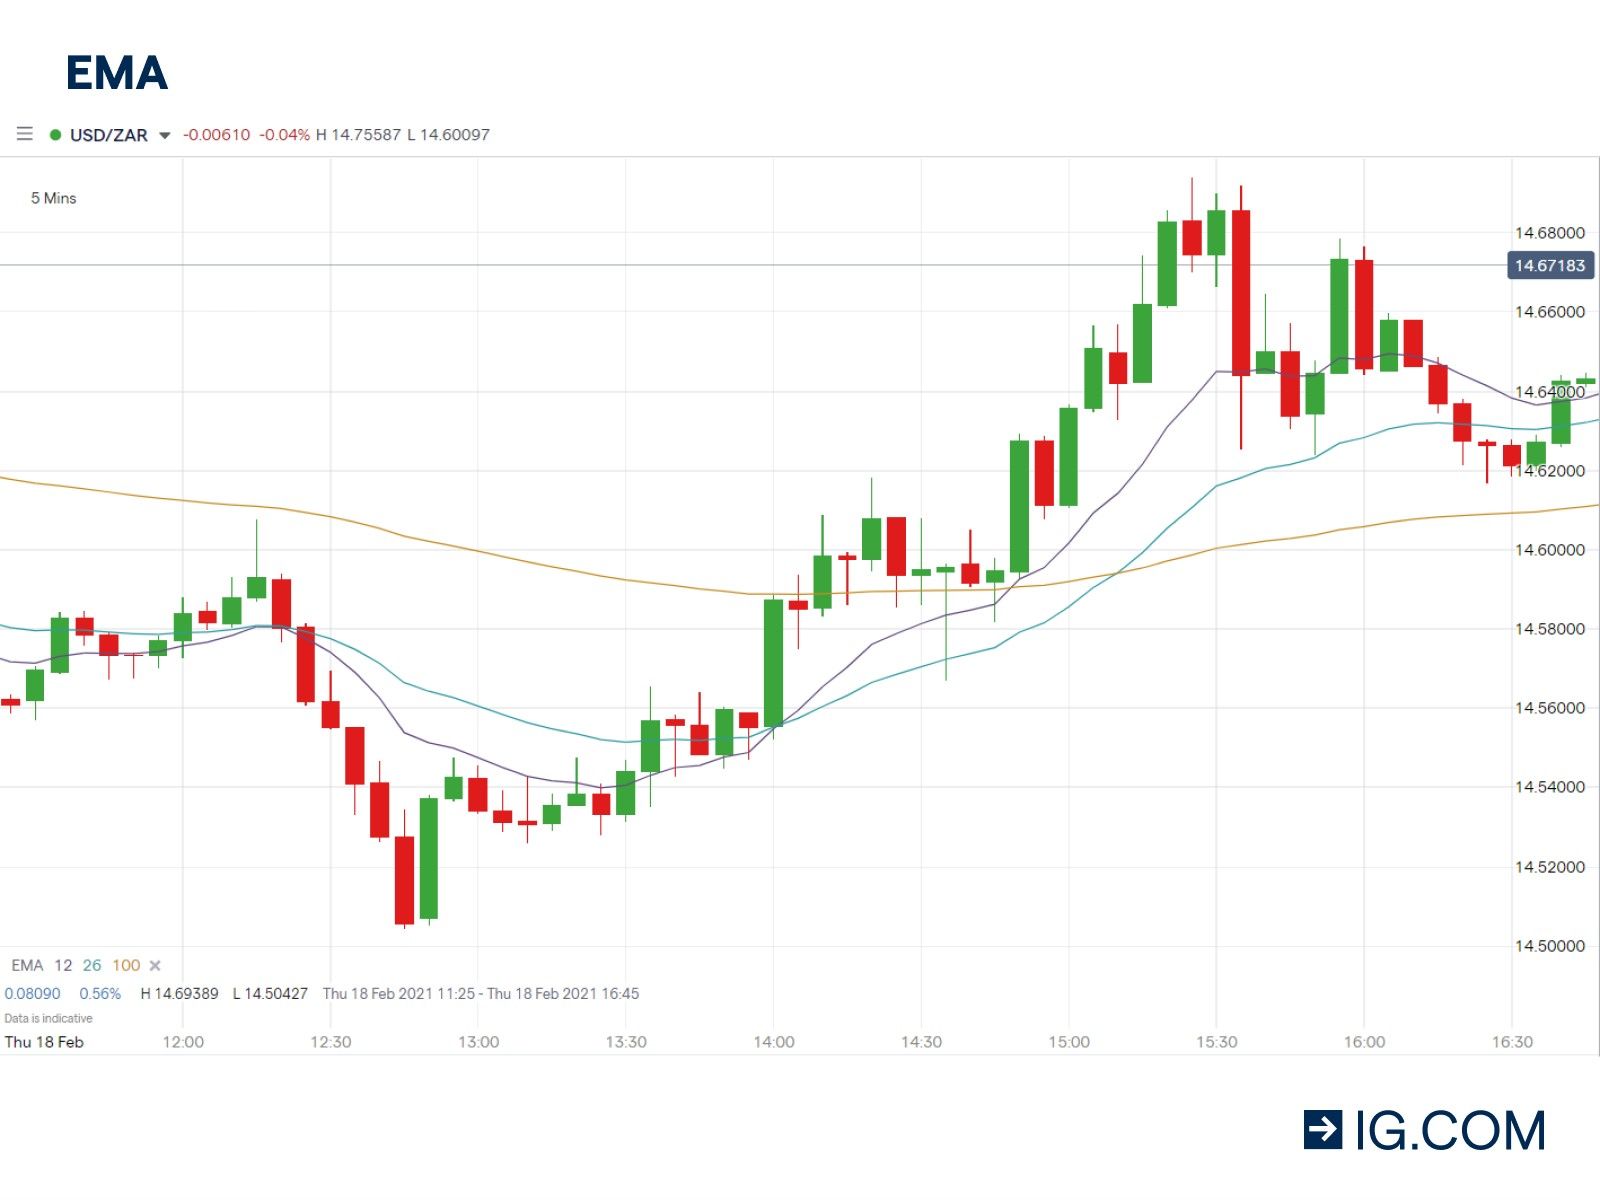The width and height of the screenshot is (1600, 1200).
Task: Expand the USD/ZAR instrument dropdown arrow
Action: coord(165,135)
